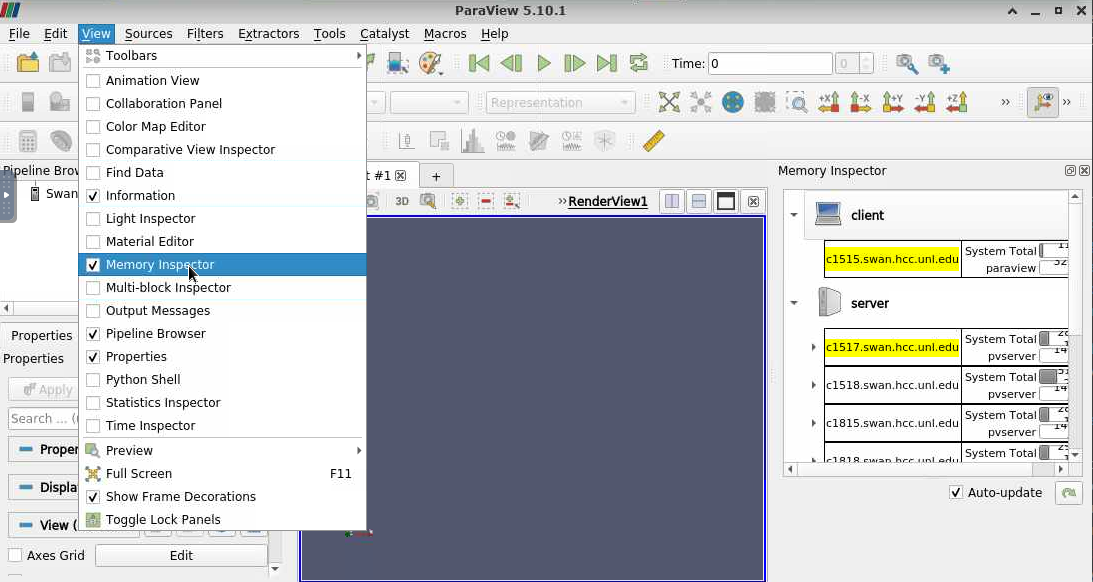Open the Calculator filter icon
The height and width of the screenshot is (582, 1093).
(28, 141)
